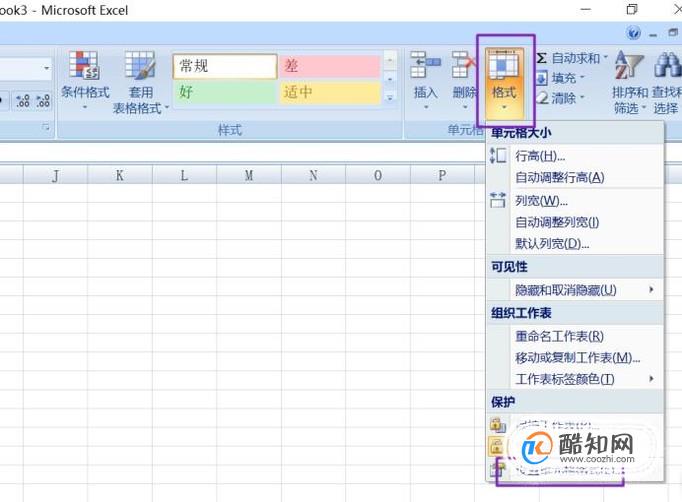Expand the Clear dropdown arrow
The width and height of the screenshot is (682, 502).
[x=582, y=97]
